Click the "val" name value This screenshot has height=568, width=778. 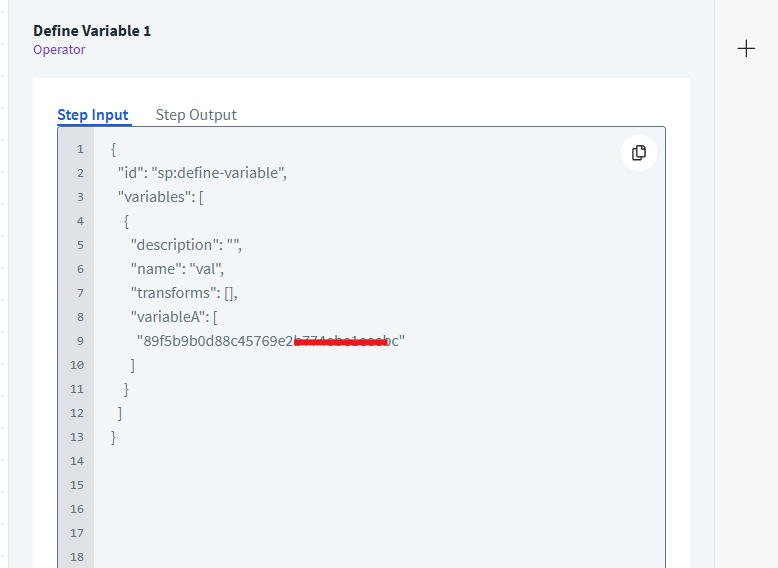207,269
